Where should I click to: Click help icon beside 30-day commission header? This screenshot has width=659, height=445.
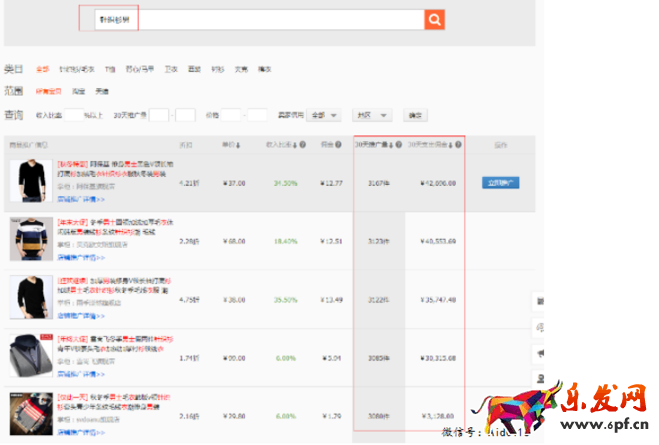458,145
